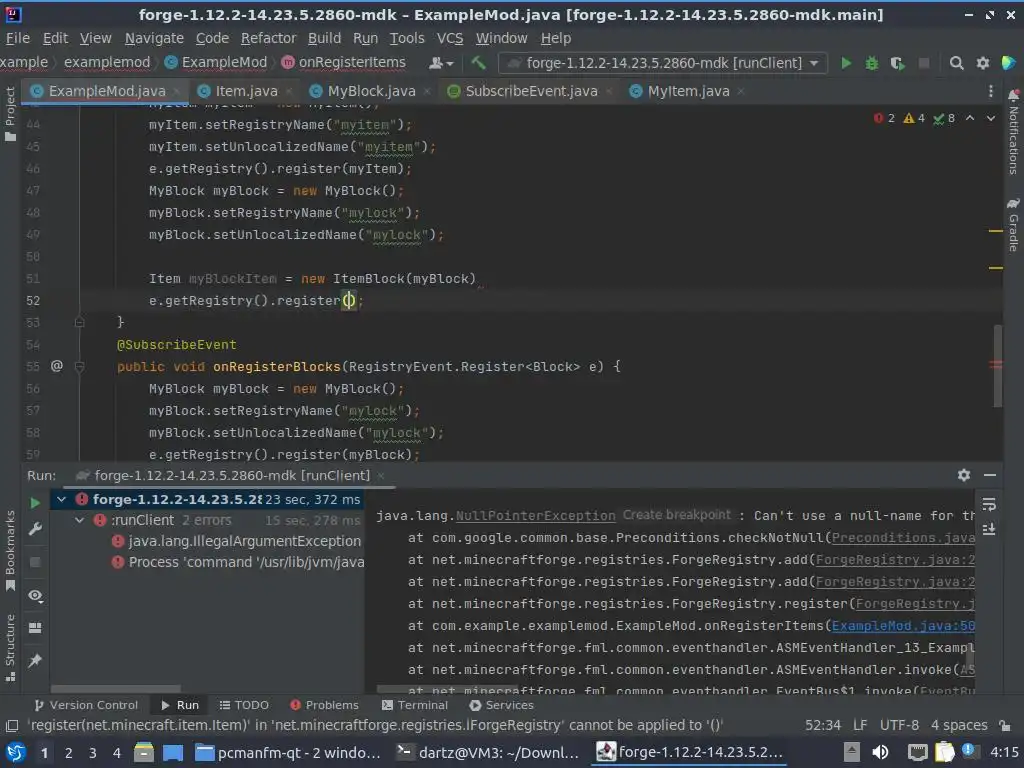Close the ExampleMod.java tab
The width and height of the screenshot is (1024, 768).
click(177, 91)
